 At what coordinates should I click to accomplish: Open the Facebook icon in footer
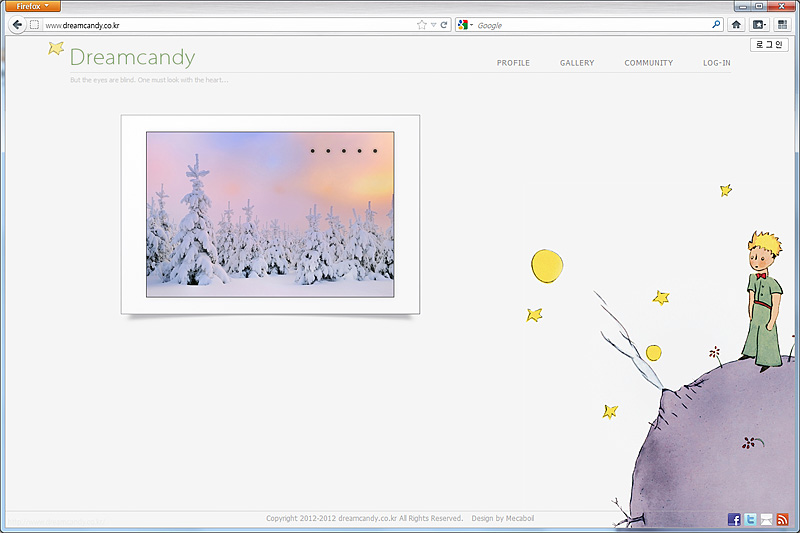point(734,519)
